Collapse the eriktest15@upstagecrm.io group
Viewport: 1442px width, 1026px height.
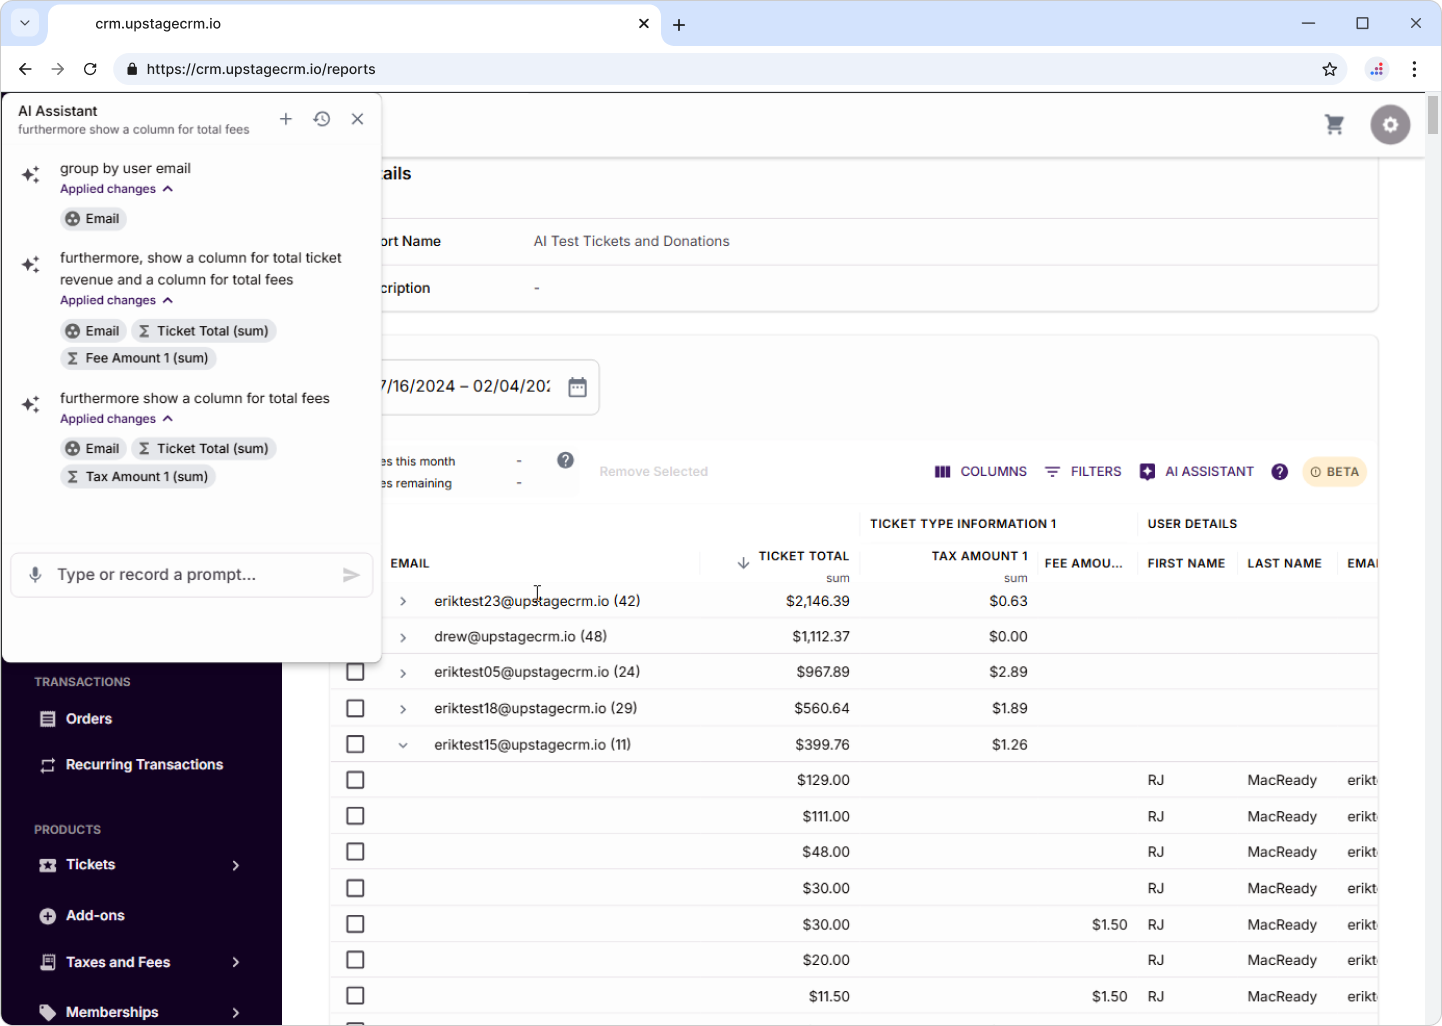[403, 745]
